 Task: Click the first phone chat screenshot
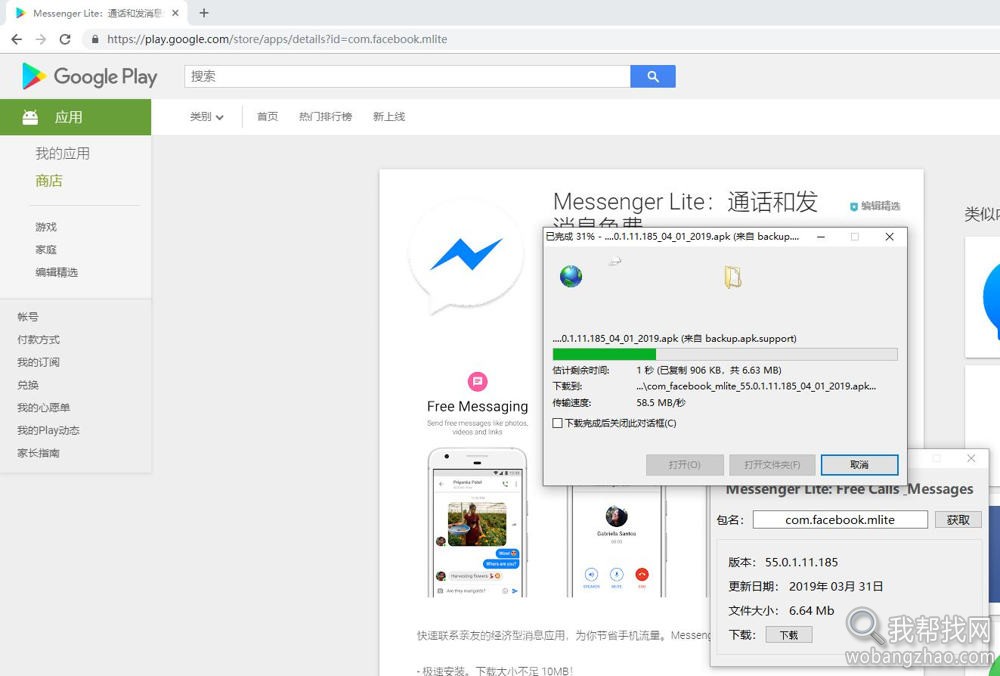coord(477,522)
